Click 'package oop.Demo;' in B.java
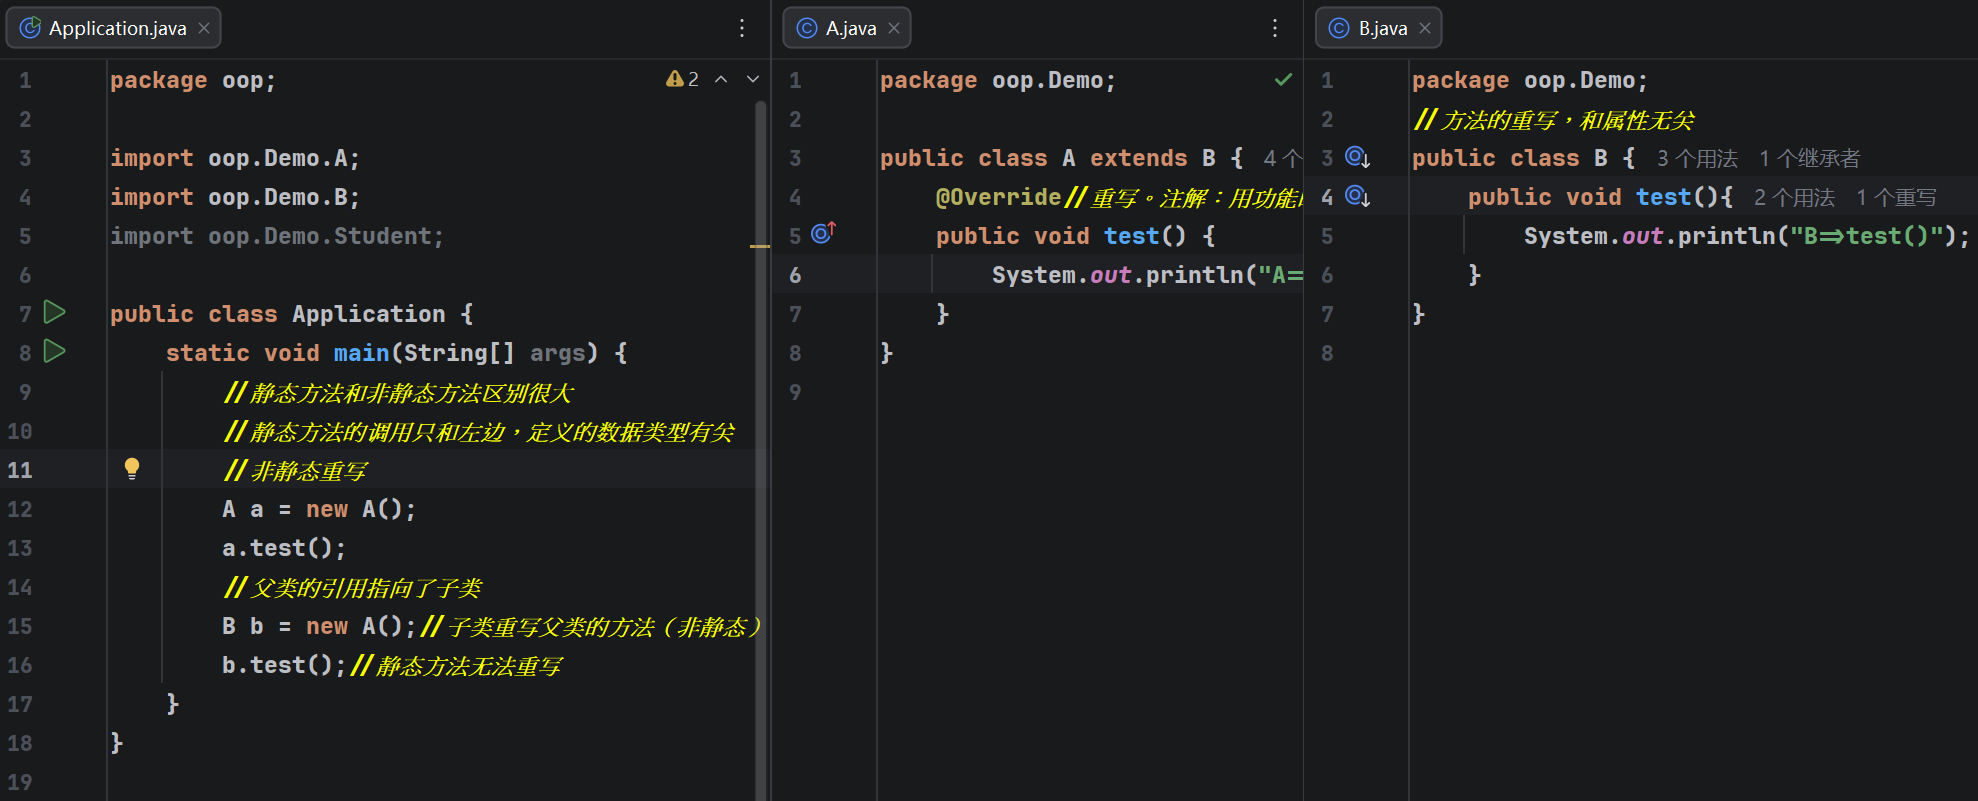The image size is (1978, 801). (x=1530, y=80)
